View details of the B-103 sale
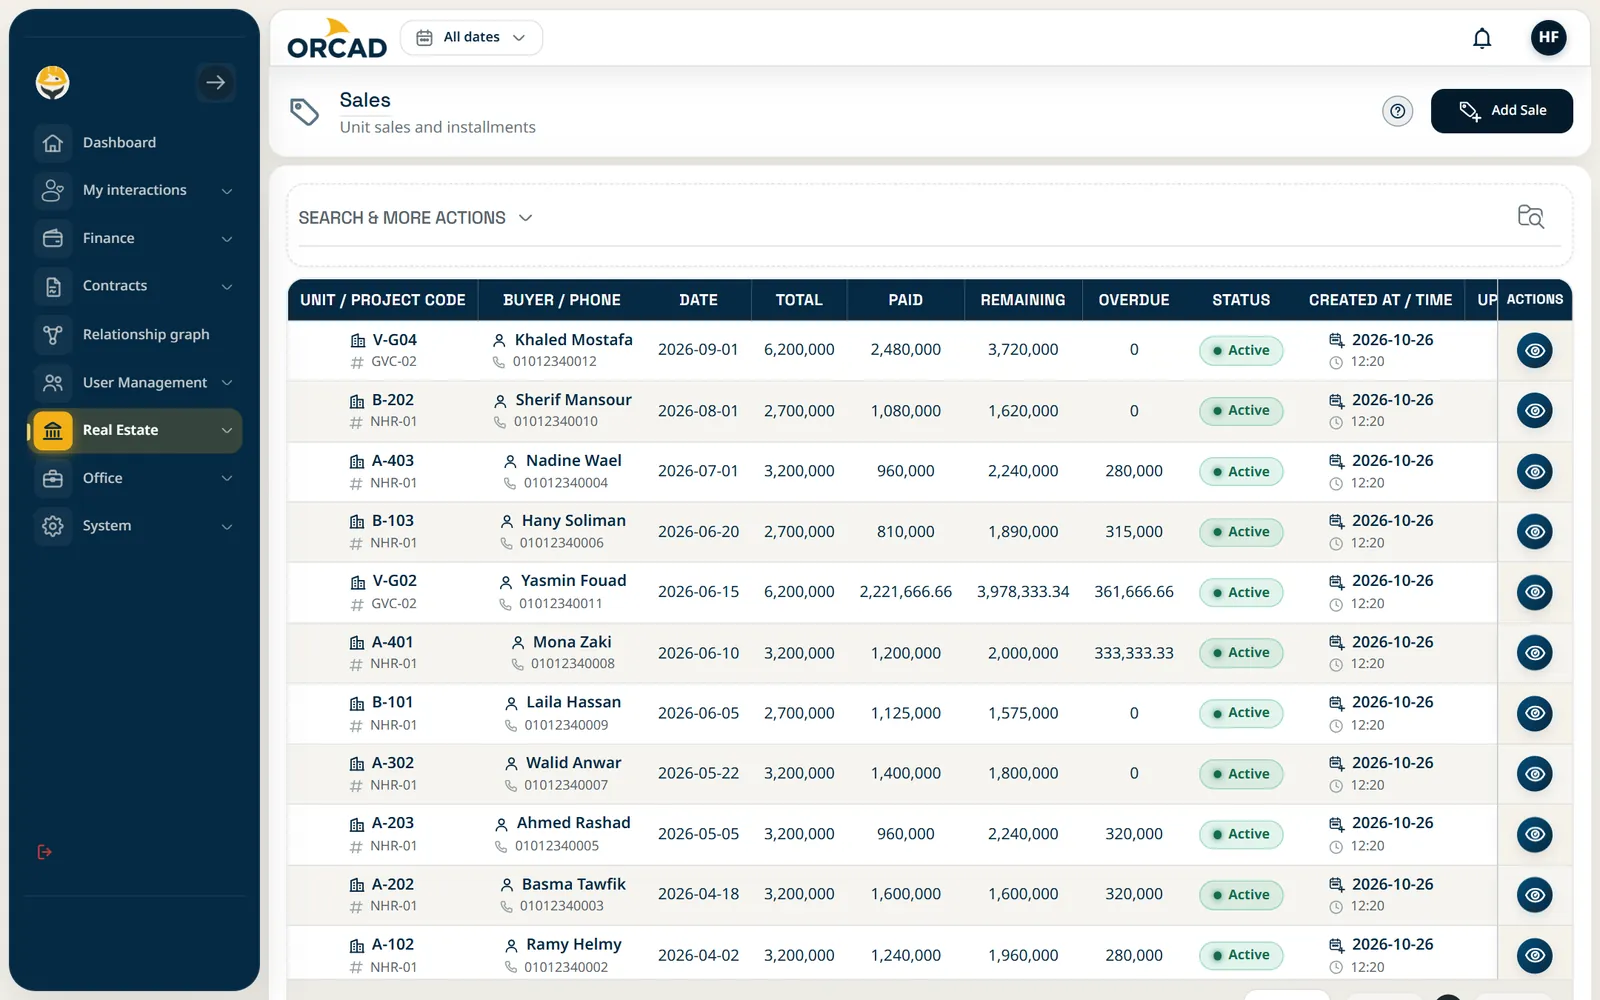Viewport: 1600px width, 1000px height. [1535, 532]
